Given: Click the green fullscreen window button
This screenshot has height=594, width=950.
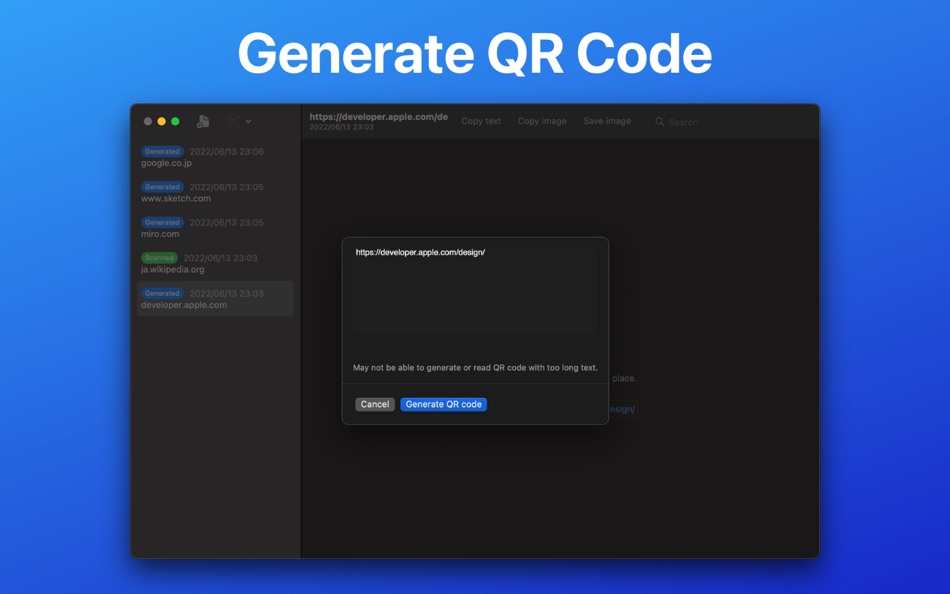Looking at the screenshot, I should click(x=175, y=121).
